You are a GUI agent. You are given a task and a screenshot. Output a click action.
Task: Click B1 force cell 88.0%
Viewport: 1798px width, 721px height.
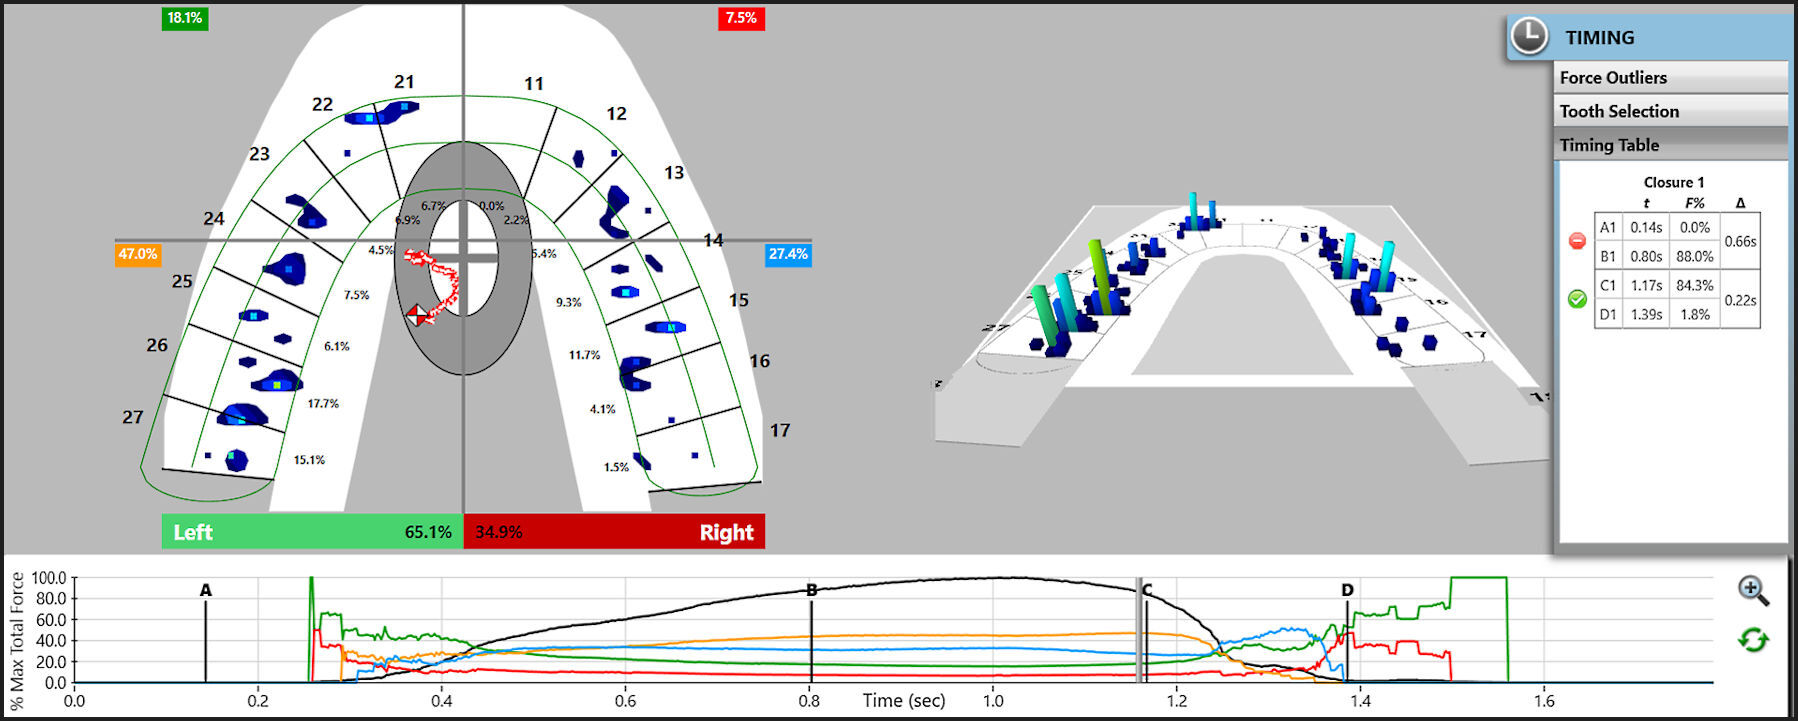point(1695,256)
